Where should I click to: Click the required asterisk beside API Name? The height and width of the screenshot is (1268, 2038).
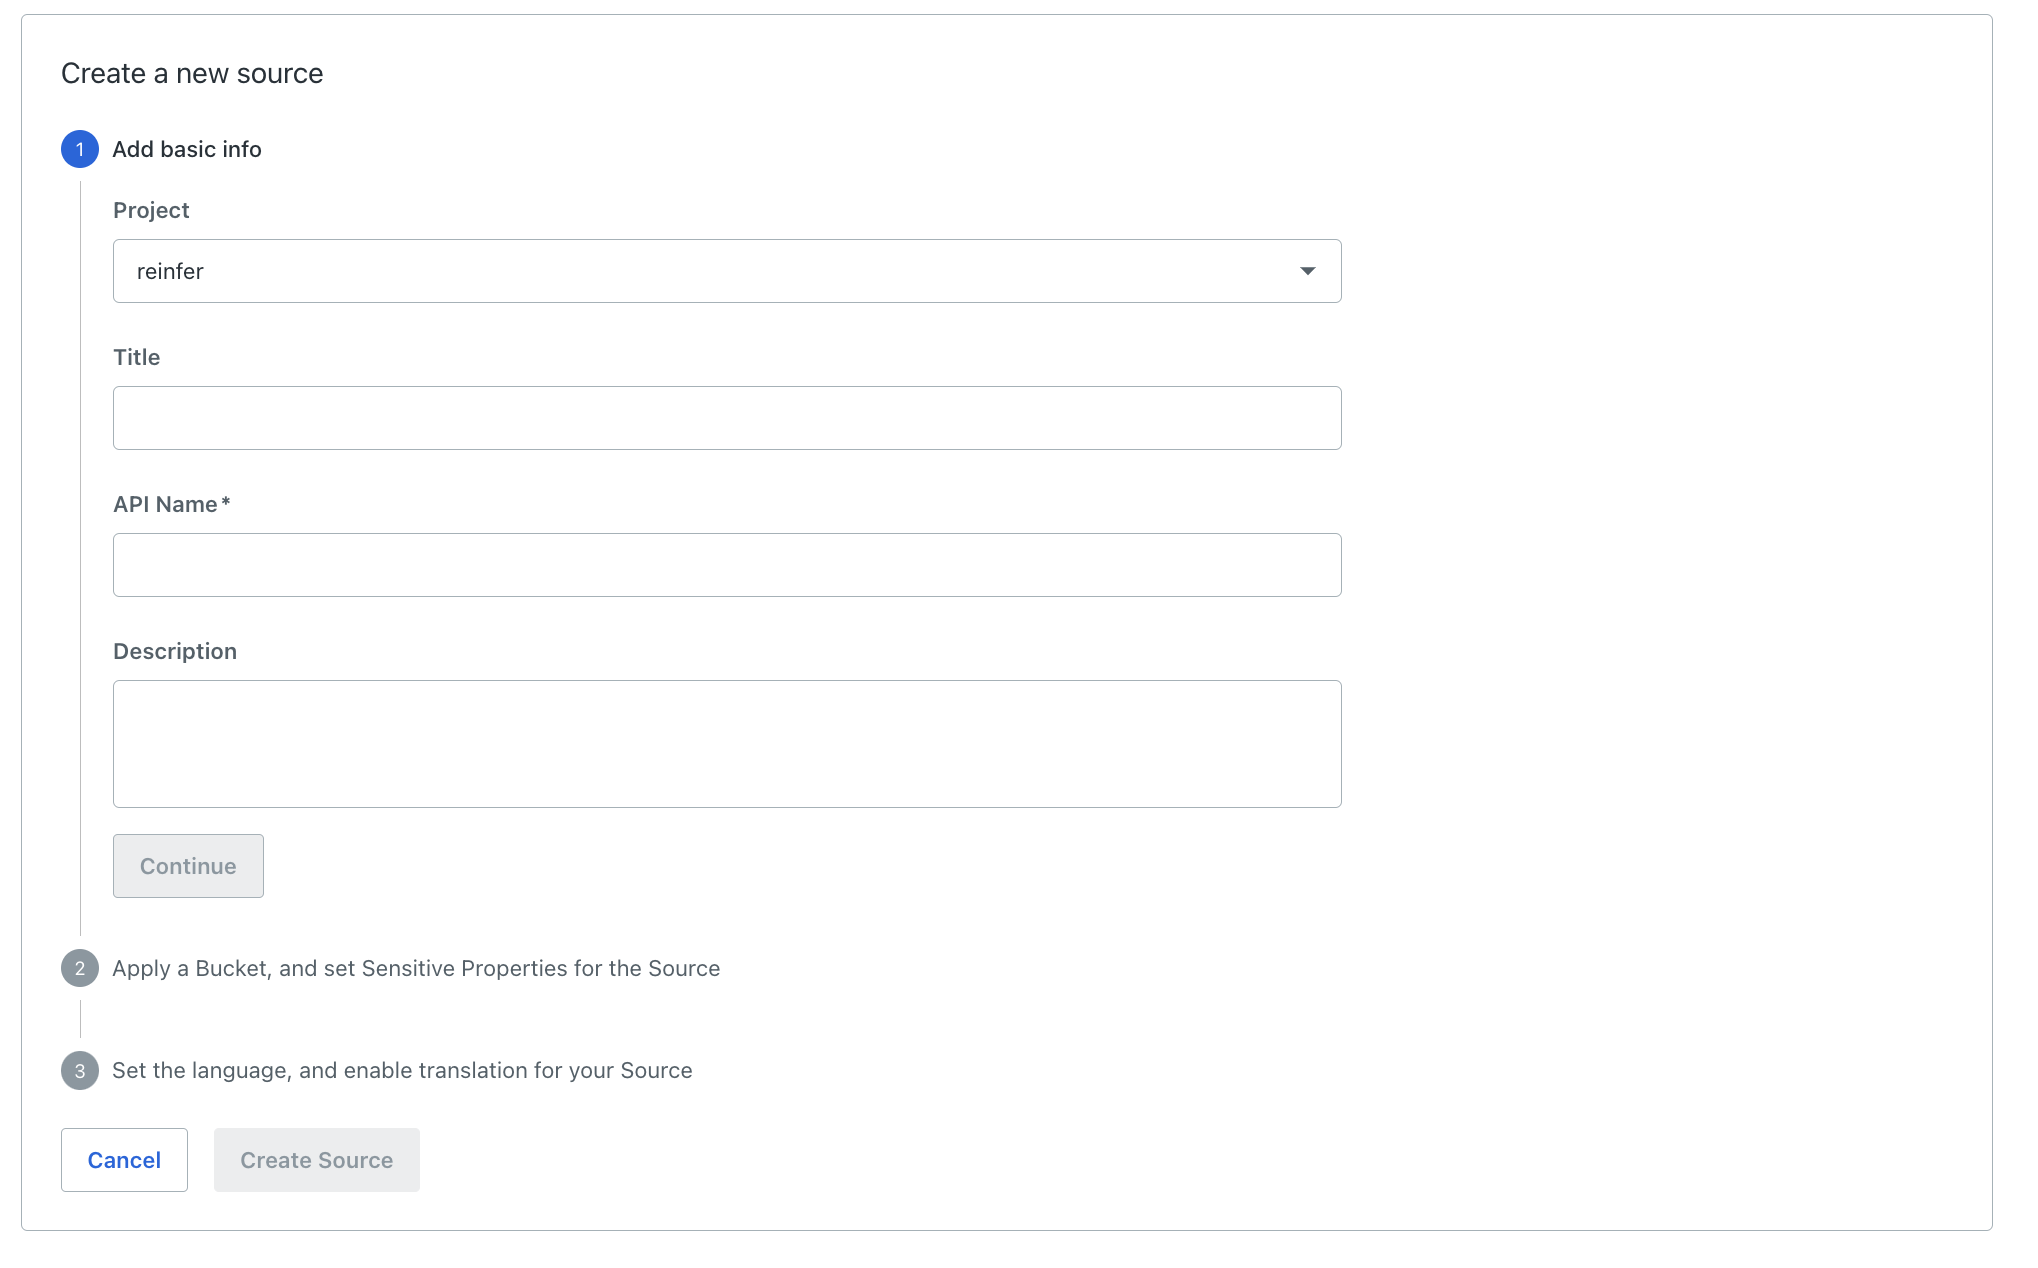tap(226, 502)
